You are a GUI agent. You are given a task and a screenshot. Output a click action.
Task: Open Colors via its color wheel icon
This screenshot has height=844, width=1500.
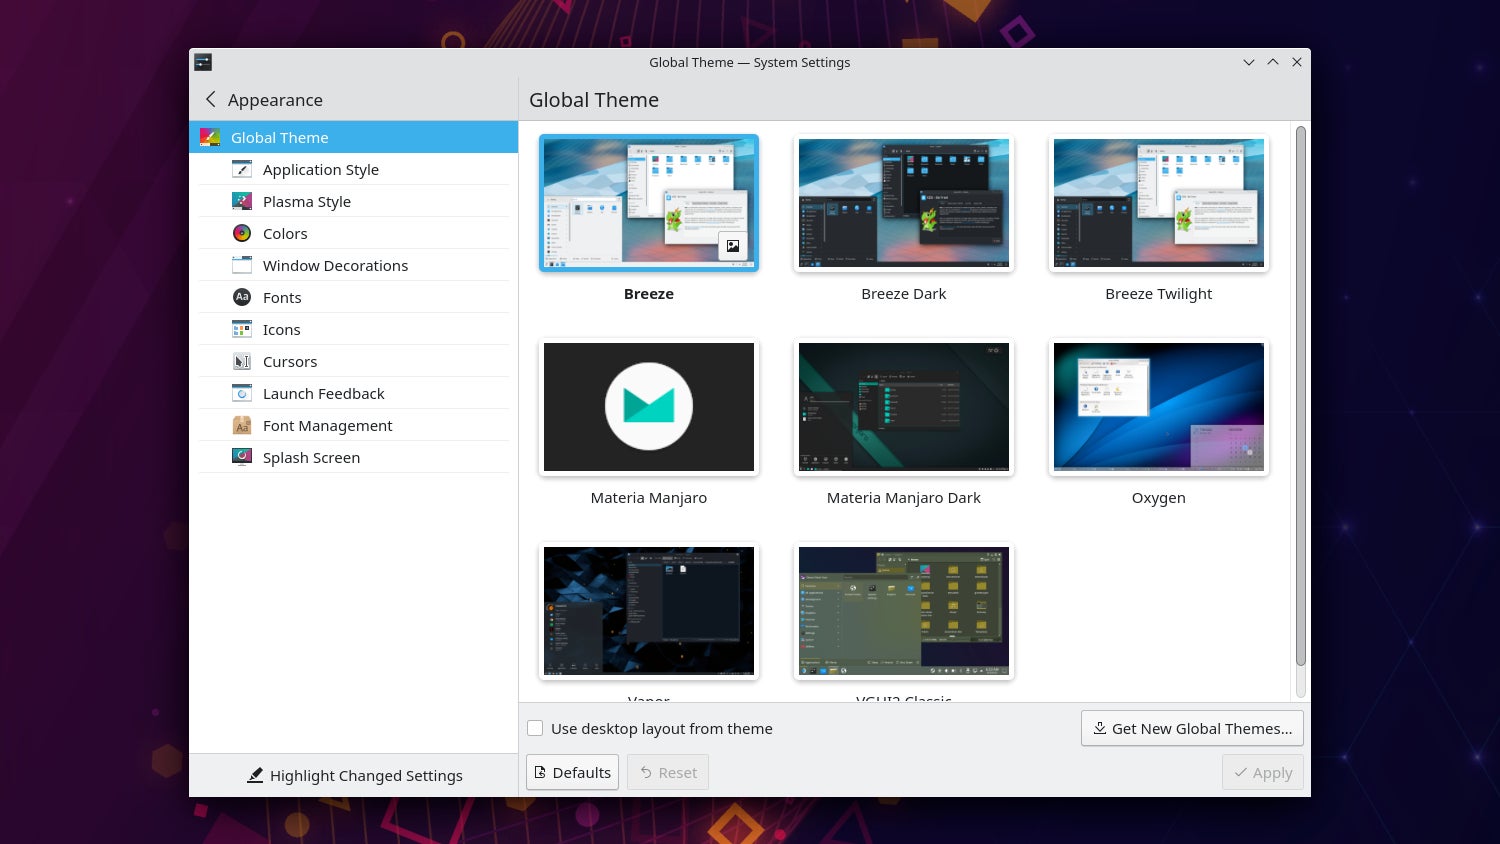[242, 234]
